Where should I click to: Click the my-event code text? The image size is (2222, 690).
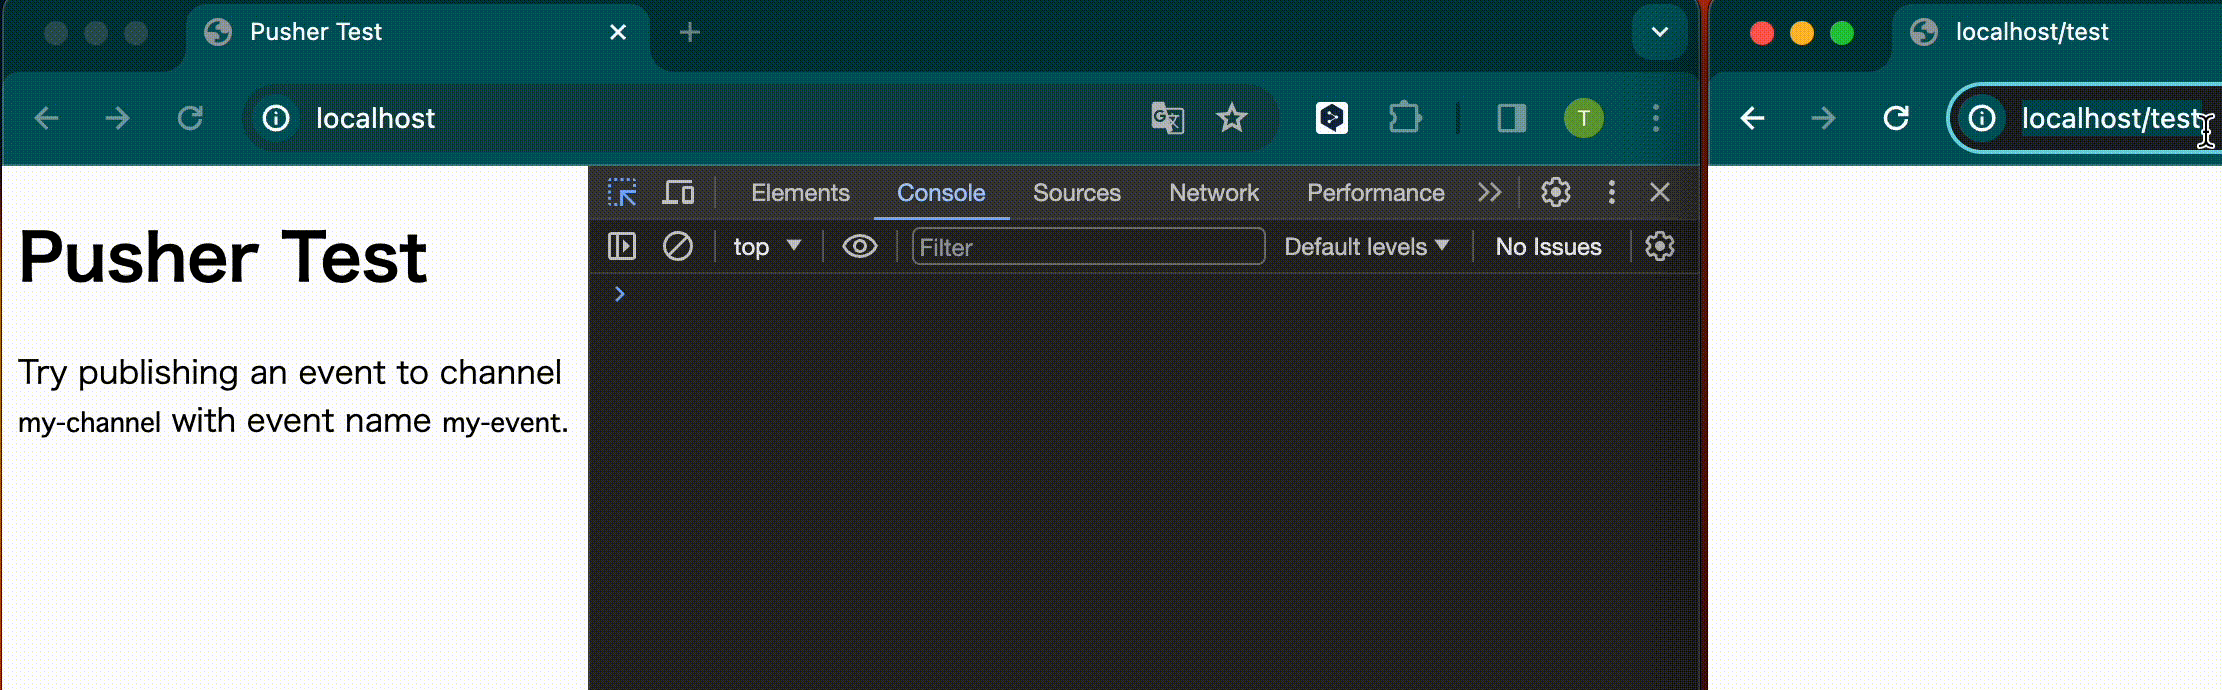501,423
